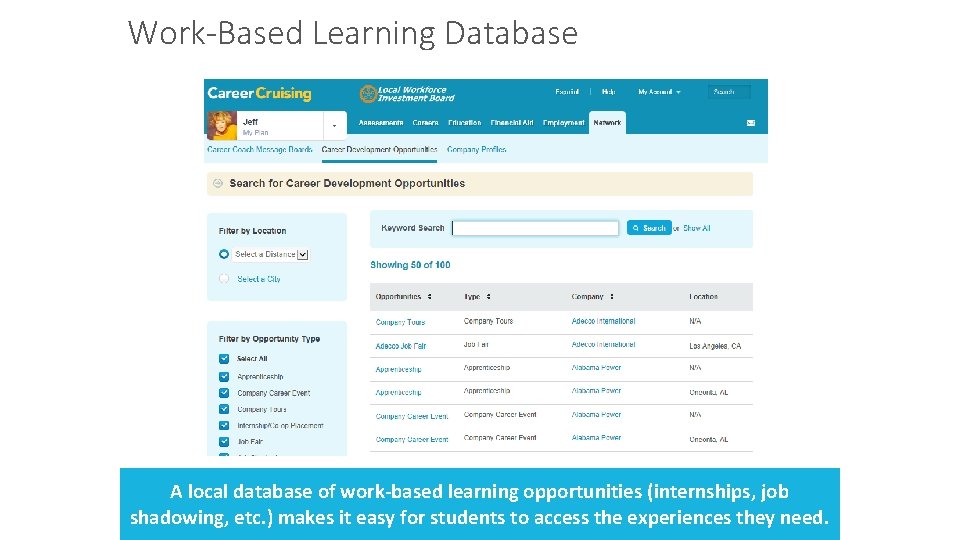Click the 'Filter by Location' heading
This screenshot has height=540, width=960.
252,231
